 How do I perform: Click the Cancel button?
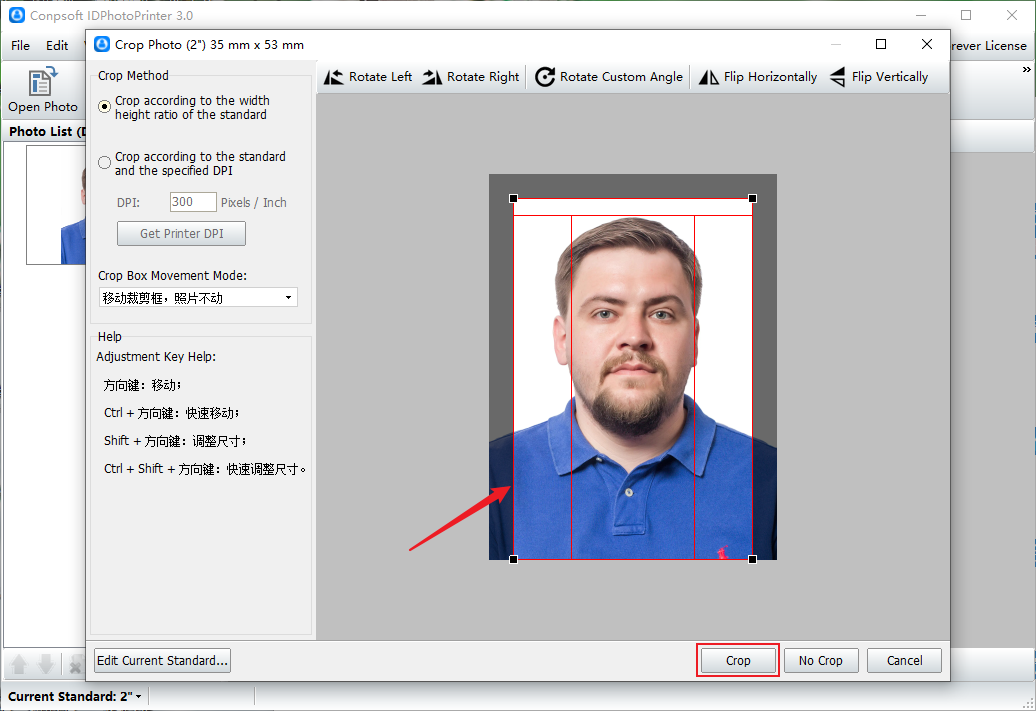point(905,660)
